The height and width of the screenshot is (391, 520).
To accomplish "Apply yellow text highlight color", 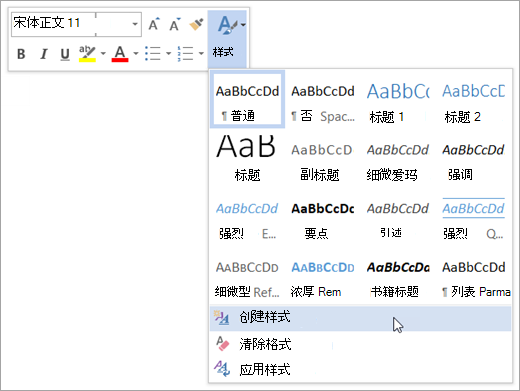I will (87, 54).
